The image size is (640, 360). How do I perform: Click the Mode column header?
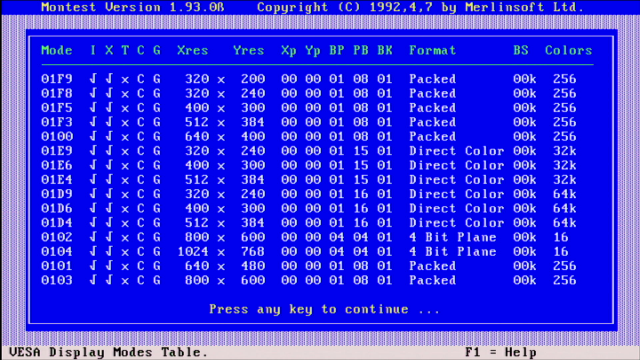point(57,50)
